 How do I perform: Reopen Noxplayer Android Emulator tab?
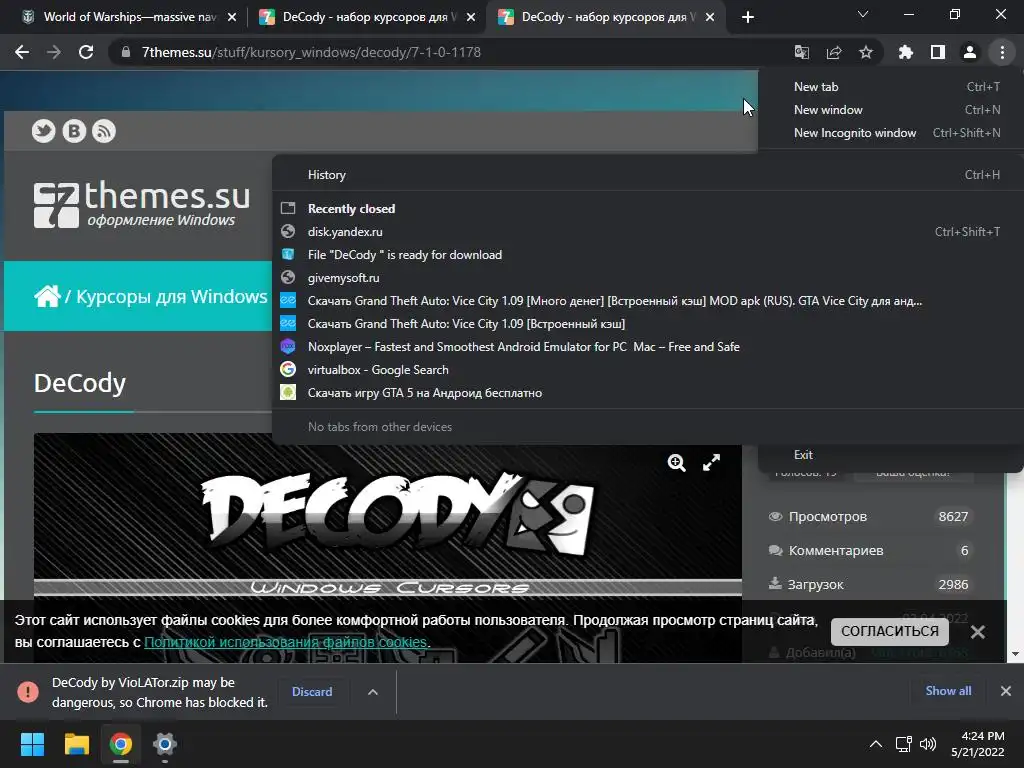click(x=648, y=347)
